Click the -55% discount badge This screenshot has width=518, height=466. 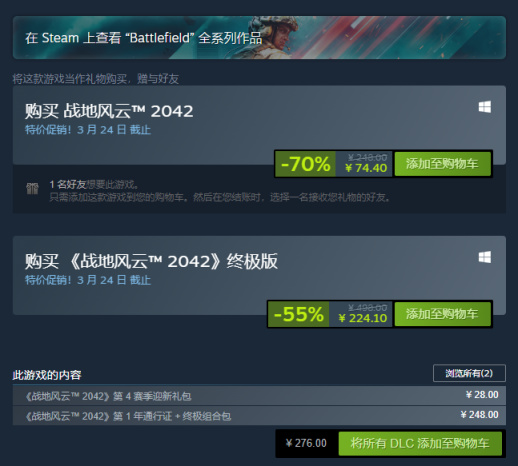[298, 314]
